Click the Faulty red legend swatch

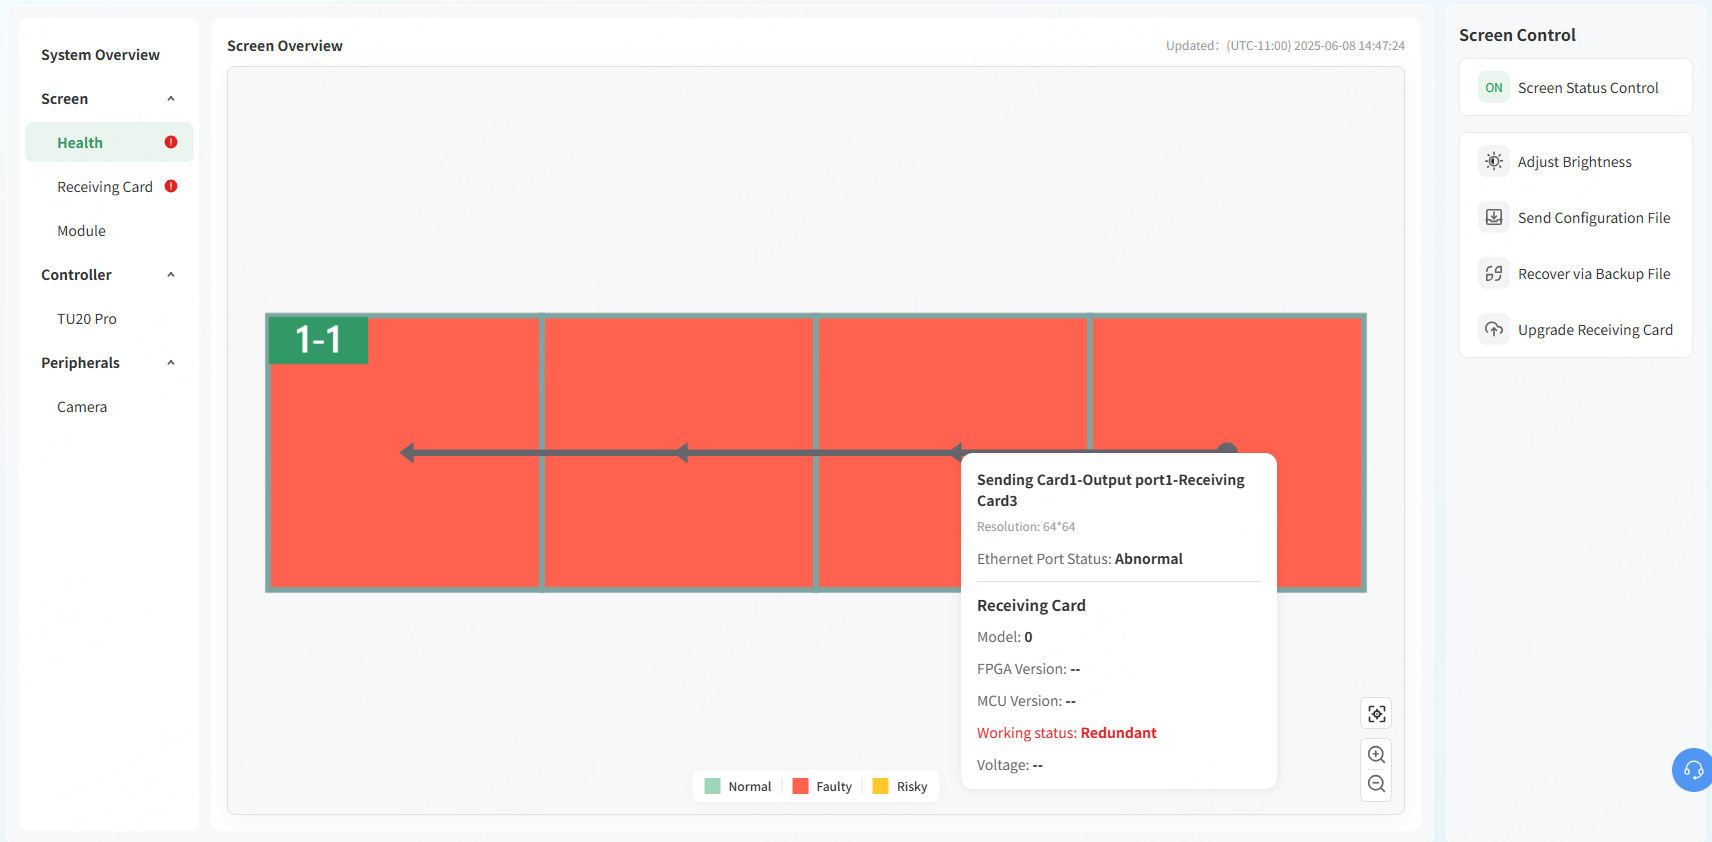tap(800, 786)
